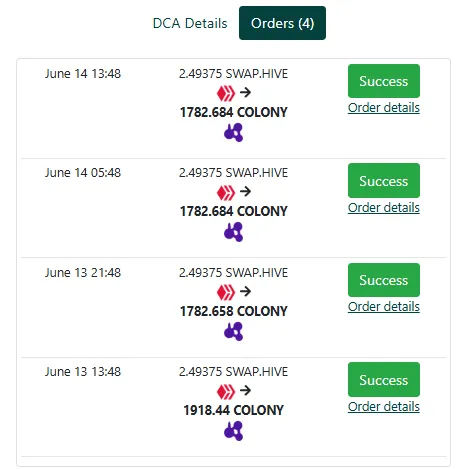Click Success button for June 13 21:48 order
The image size is (463, 469).
point(384,280)
